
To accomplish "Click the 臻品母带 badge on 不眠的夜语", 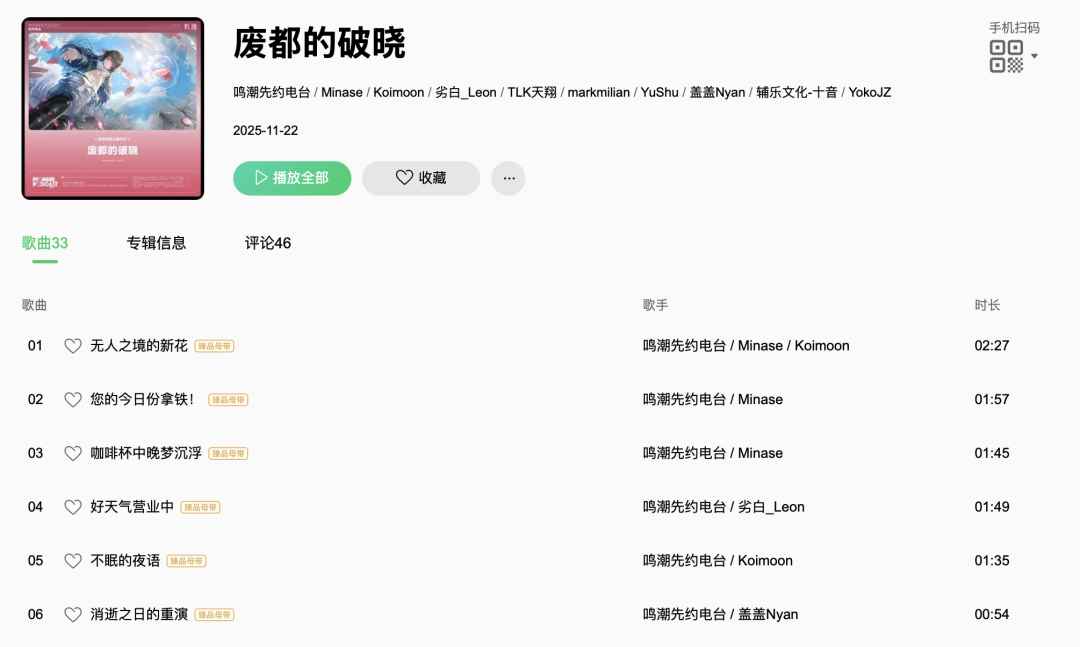I will pyautogui.click(x=187, y=561).
